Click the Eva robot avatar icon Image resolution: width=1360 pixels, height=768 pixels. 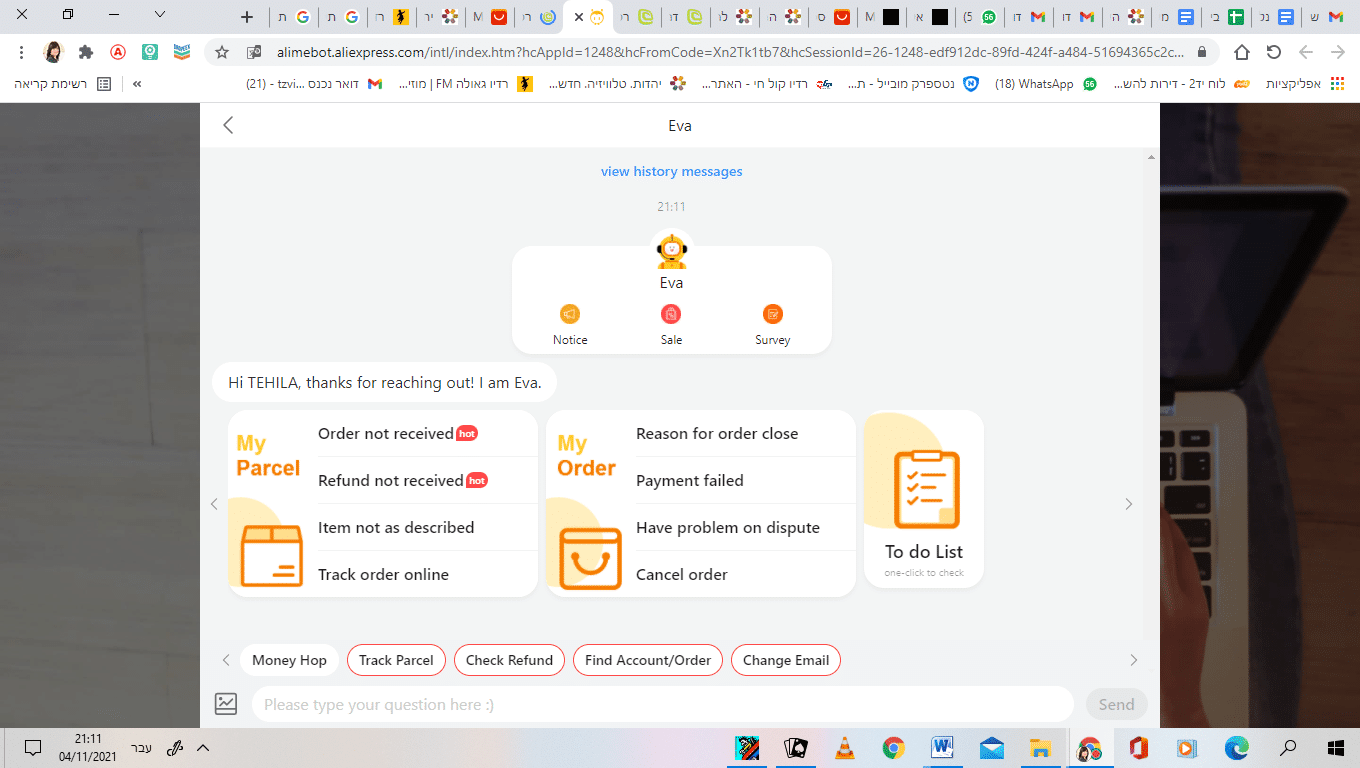click(x=671, y=249)
